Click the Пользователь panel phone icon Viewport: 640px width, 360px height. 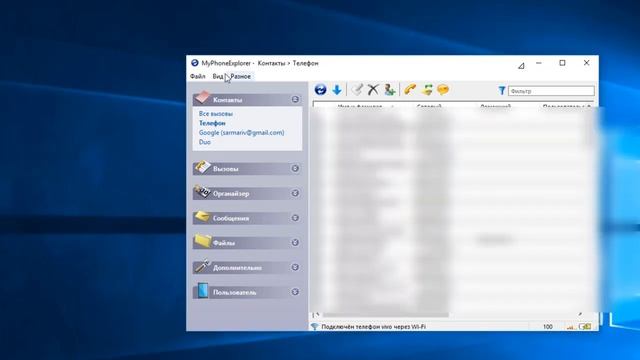pyautogui.click(x=202, y=291)
